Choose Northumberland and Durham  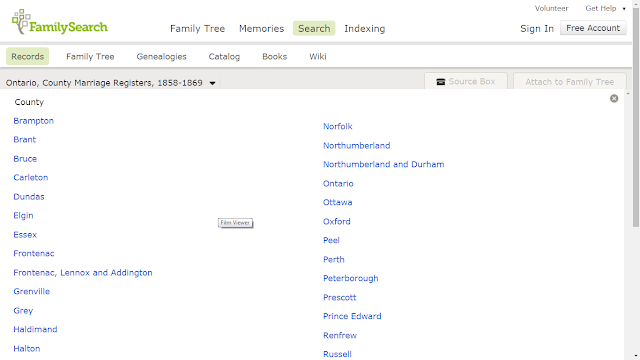click(x=384, y=164)
